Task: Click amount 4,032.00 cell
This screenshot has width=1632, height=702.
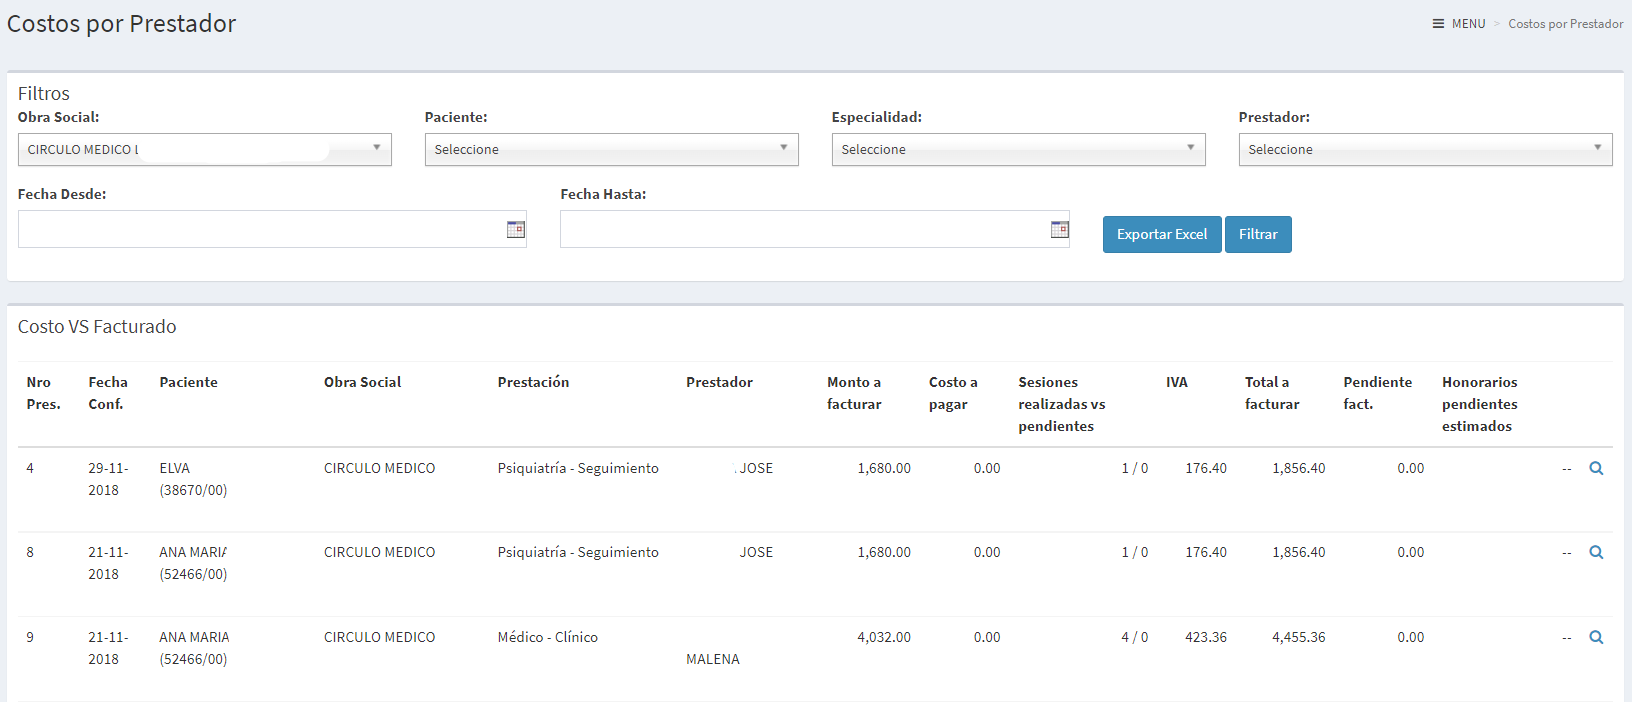Action: click(884, 637)
